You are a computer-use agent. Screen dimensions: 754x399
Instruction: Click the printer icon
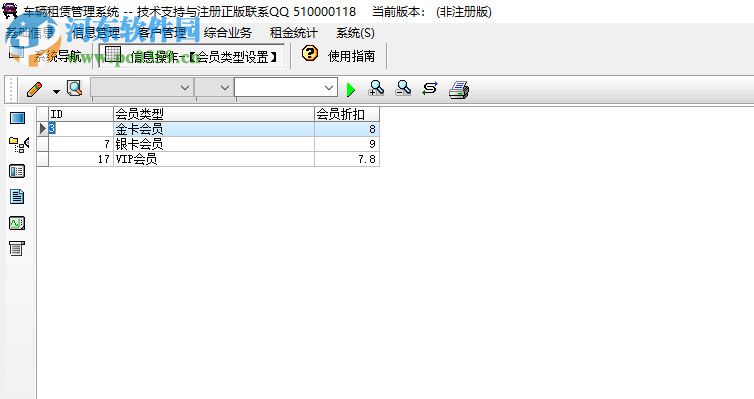459,90
